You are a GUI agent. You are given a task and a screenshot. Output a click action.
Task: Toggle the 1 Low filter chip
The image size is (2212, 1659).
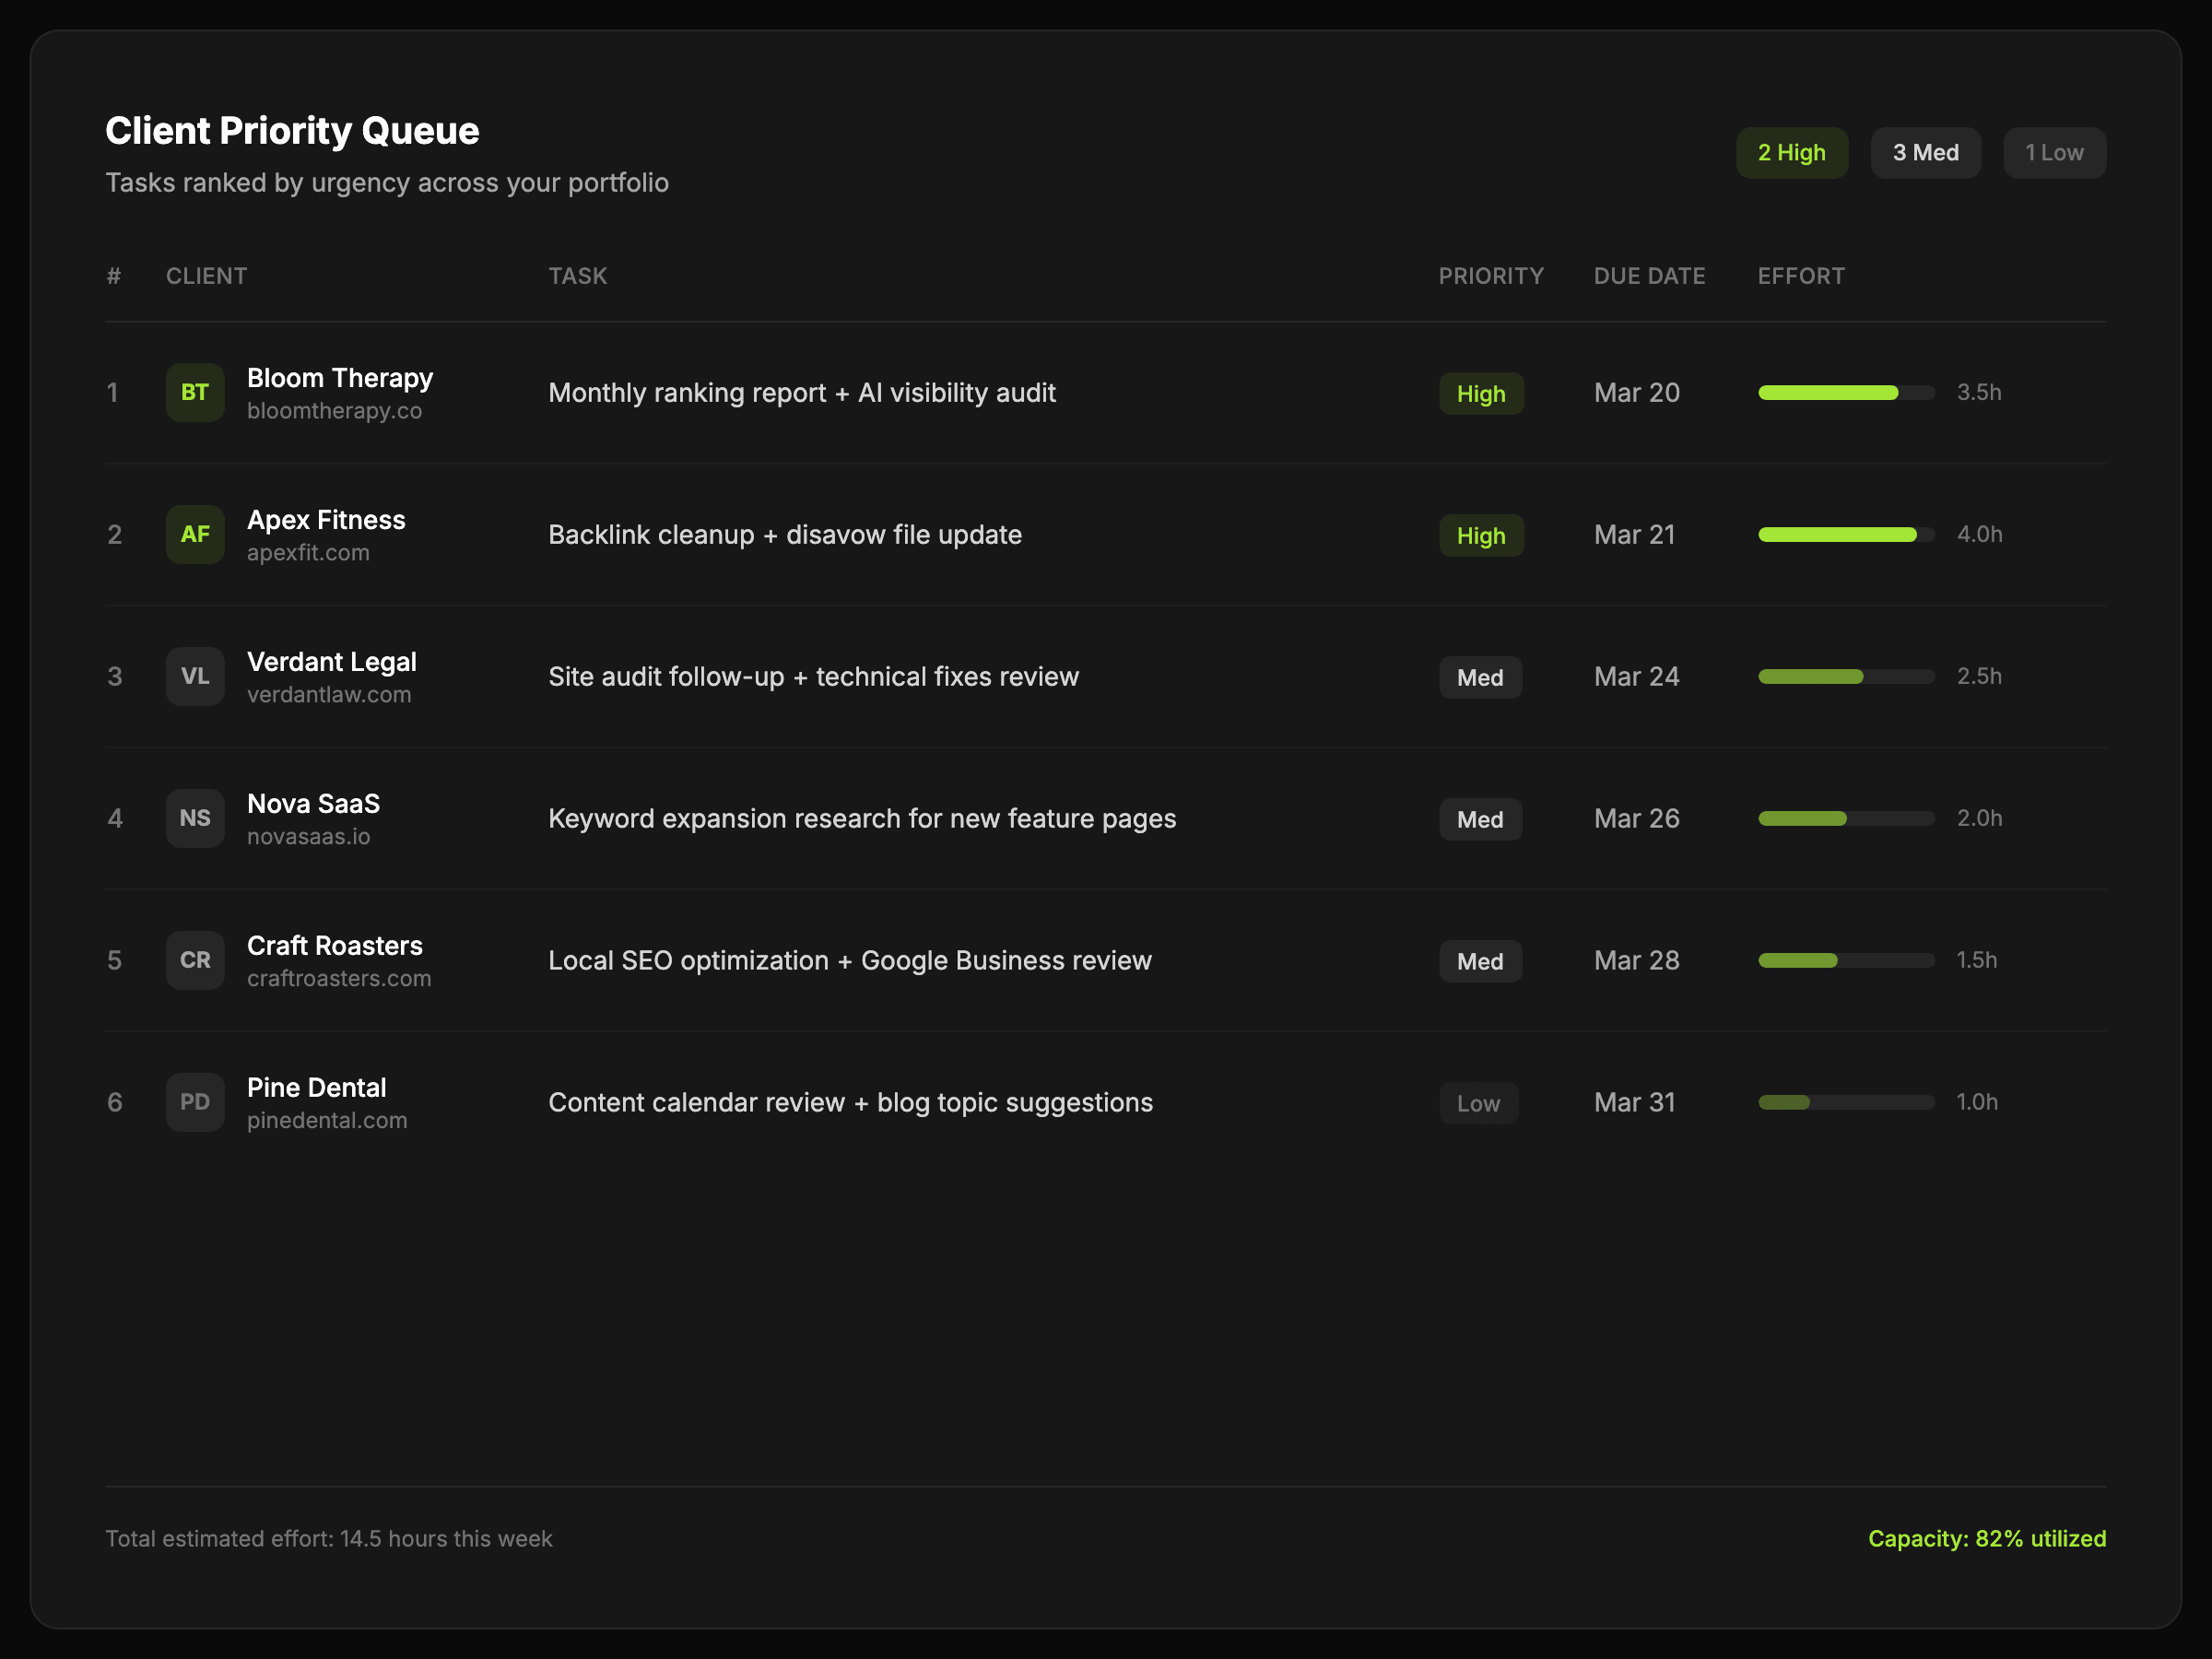click(2054, 153)
